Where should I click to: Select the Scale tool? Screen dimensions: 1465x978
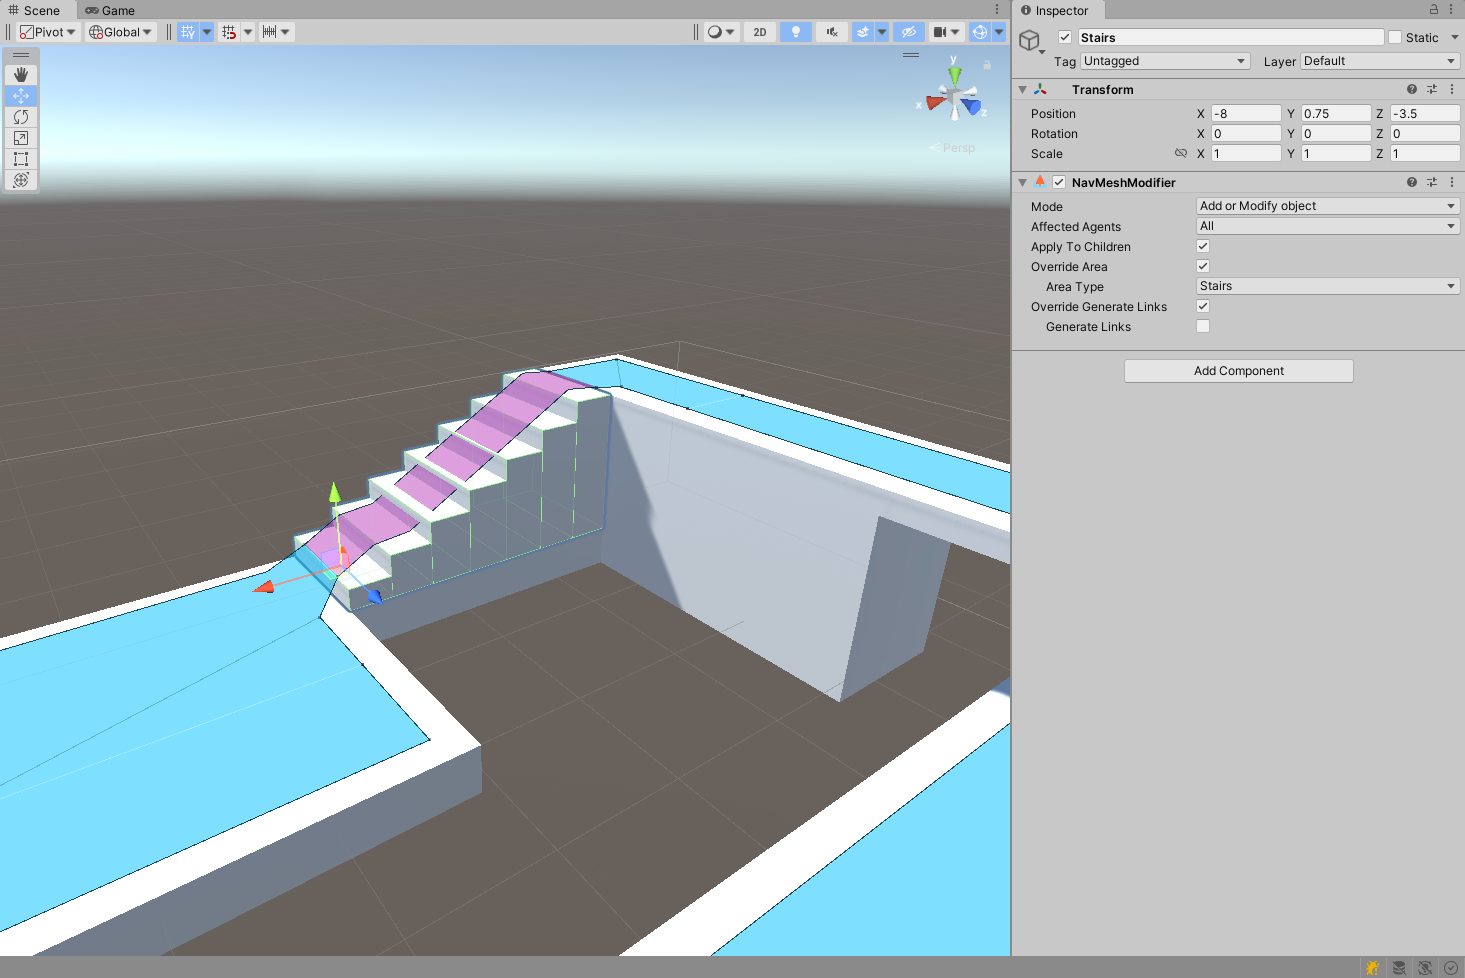click(21, 138)
